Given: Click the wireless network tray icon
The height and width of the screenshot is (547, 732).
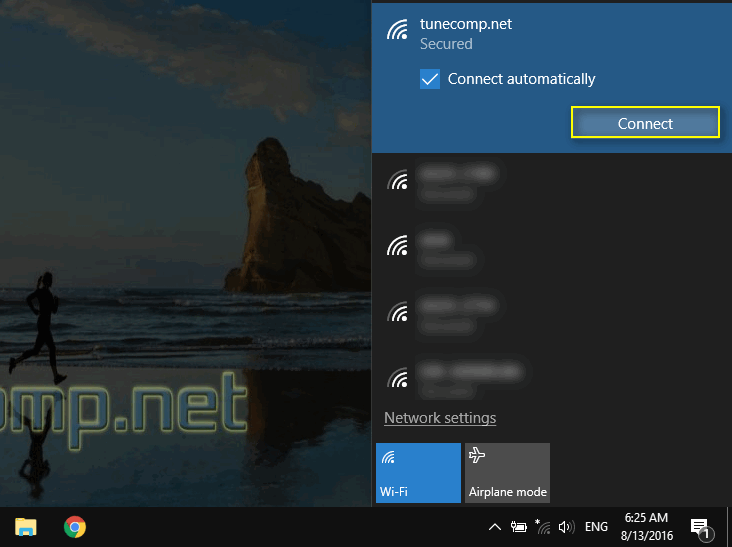Looking at the screenshot, I should point(544,527).
